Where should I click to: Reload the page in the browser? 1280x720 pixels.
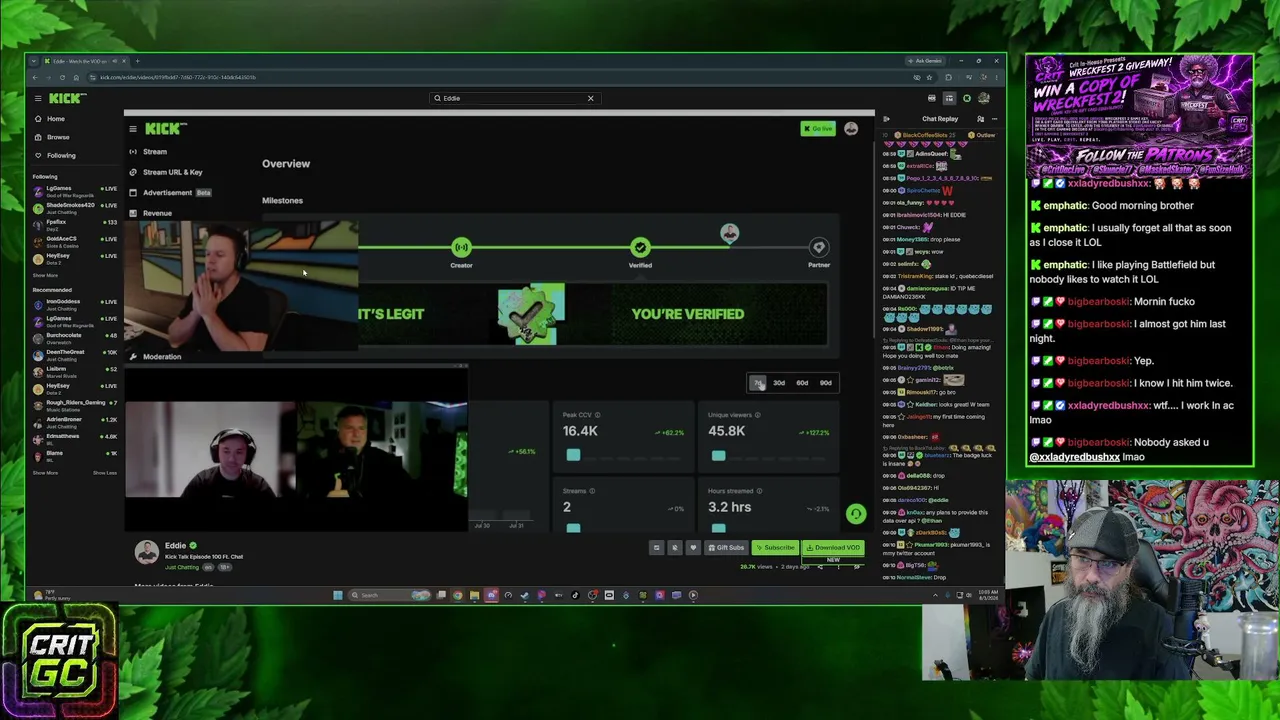tap(62, 77)
